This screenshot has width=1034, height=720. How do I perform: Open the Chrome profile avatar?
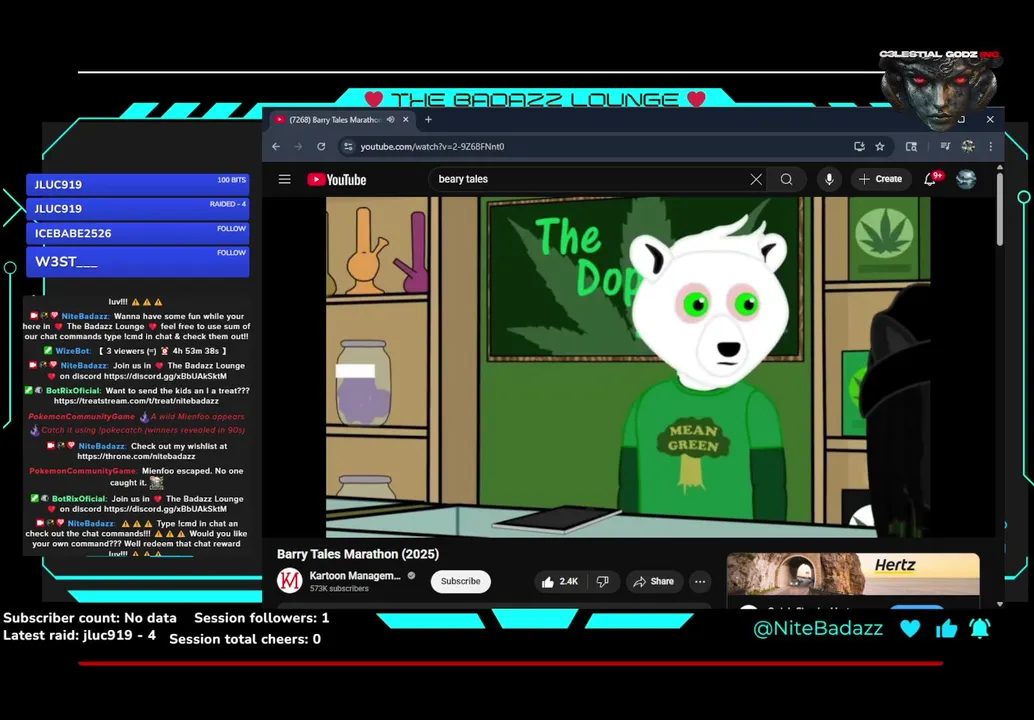967,146
